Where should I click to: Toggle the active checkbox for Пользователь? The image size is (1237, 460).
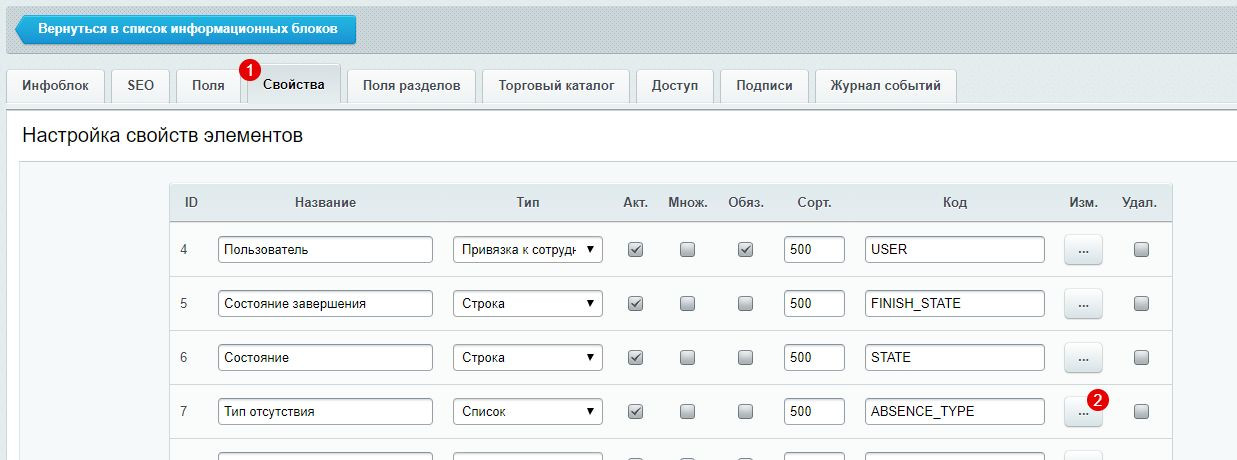click(x=635, y=250)
